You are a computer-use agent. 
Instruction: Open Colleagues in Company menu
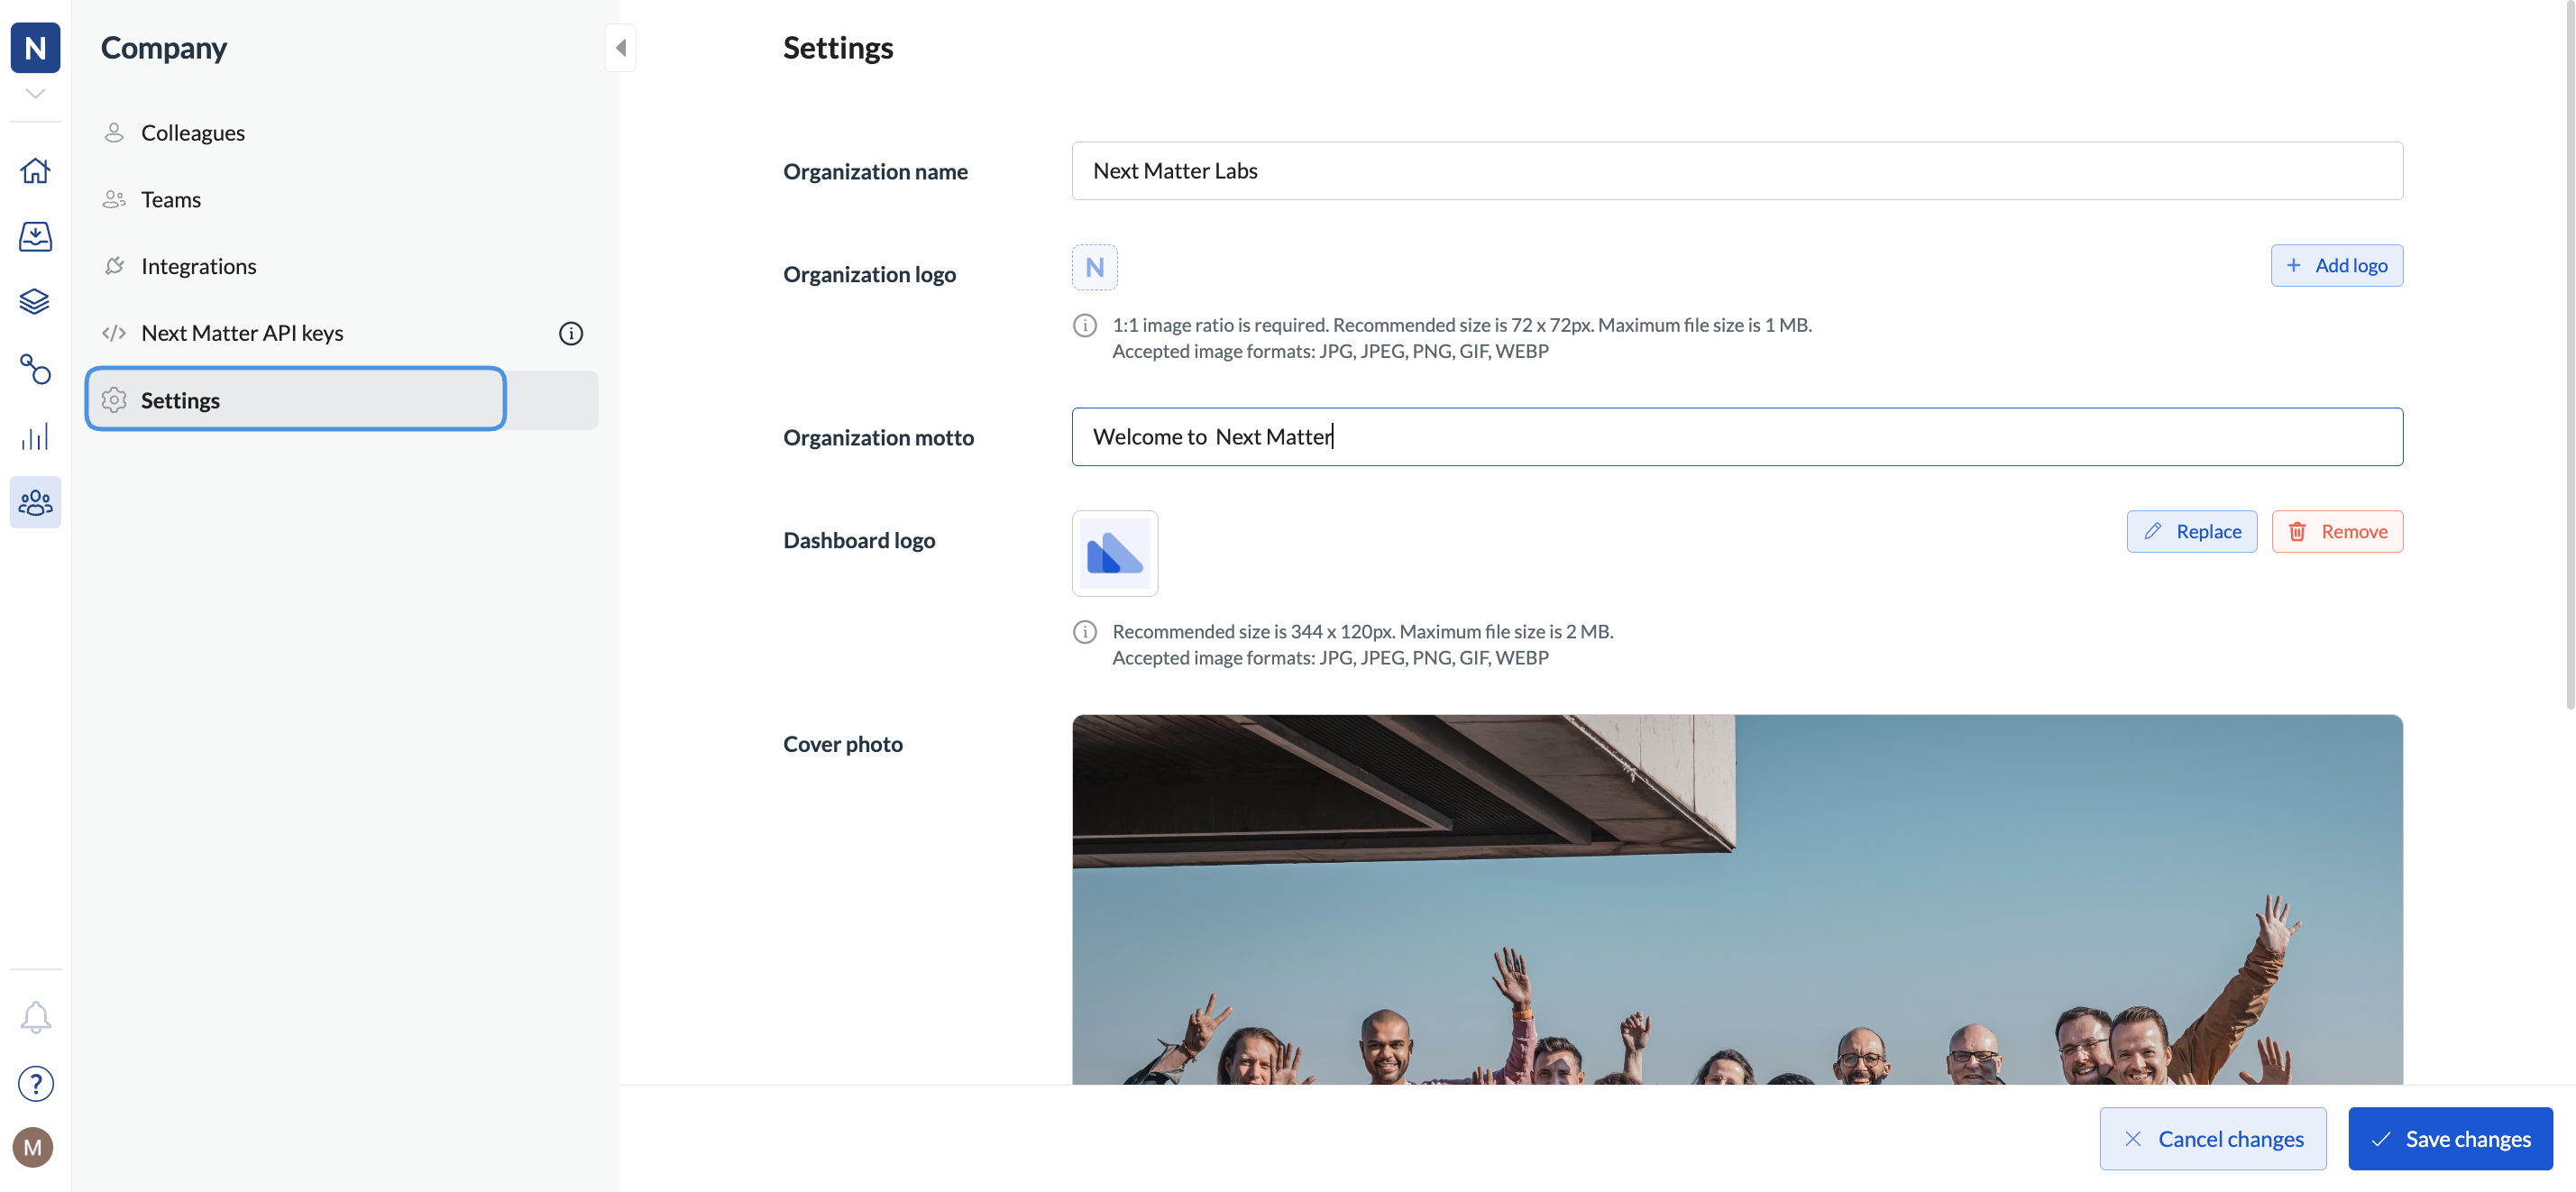click(x=192, y=133)
